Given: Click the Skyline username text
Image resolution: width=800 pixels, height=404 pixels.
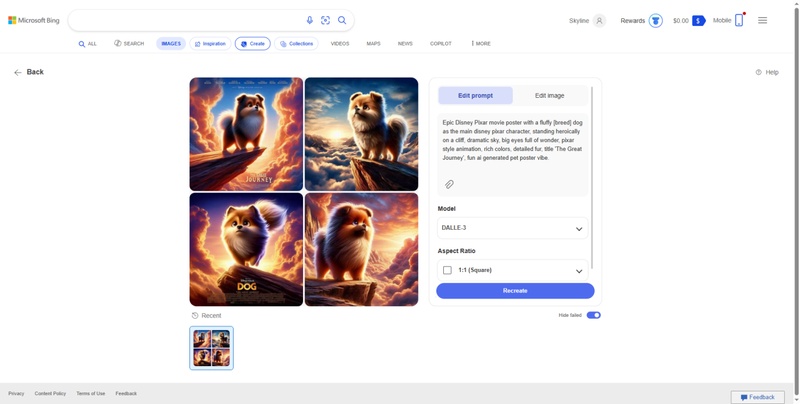Looking at the screenshot, I should (x=579, y=21).
